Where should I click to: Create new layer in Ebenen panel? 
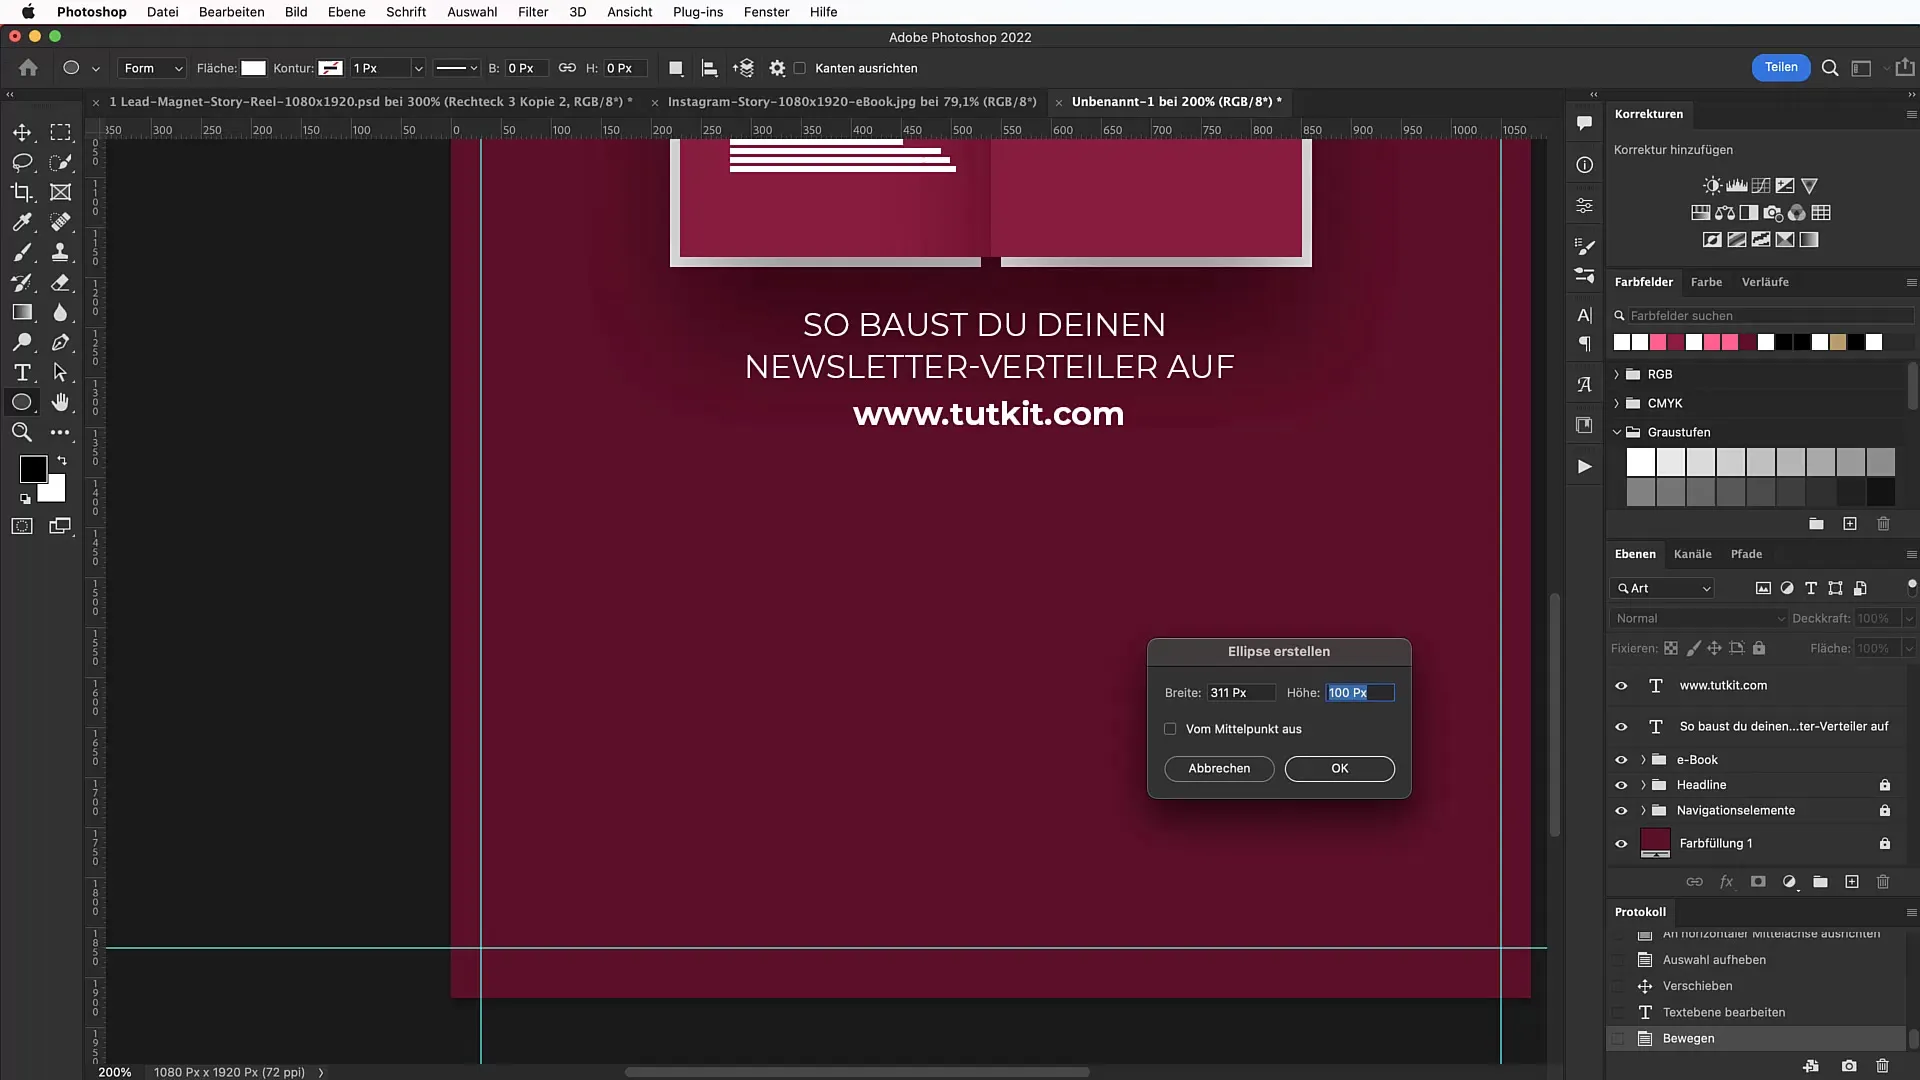[1852, 882]
